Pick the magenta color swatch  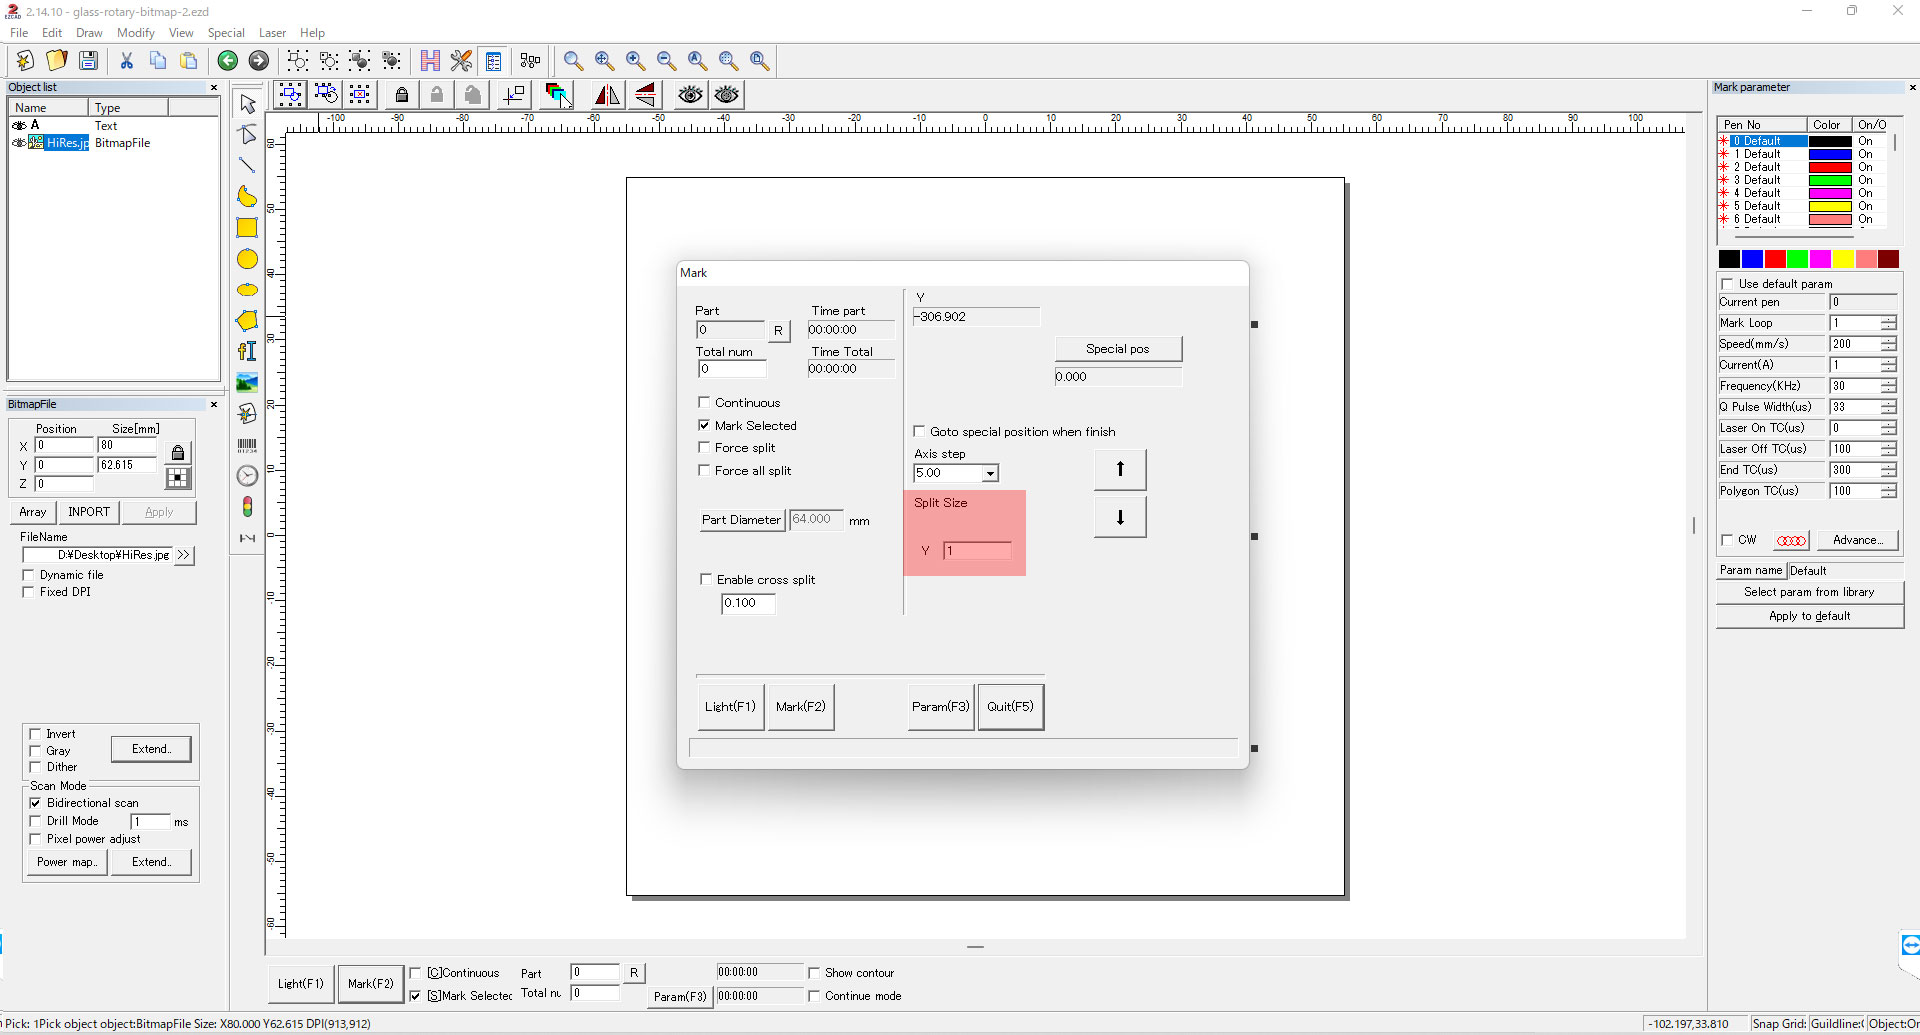(x=1820, y=259)
